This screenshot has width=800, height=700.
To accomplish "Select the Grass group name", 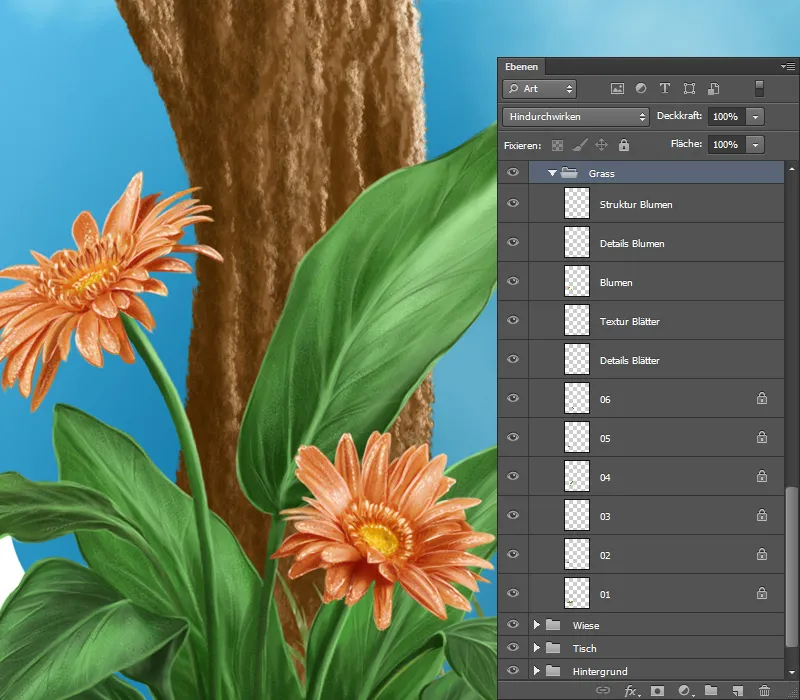I will (x=602, y=173).
